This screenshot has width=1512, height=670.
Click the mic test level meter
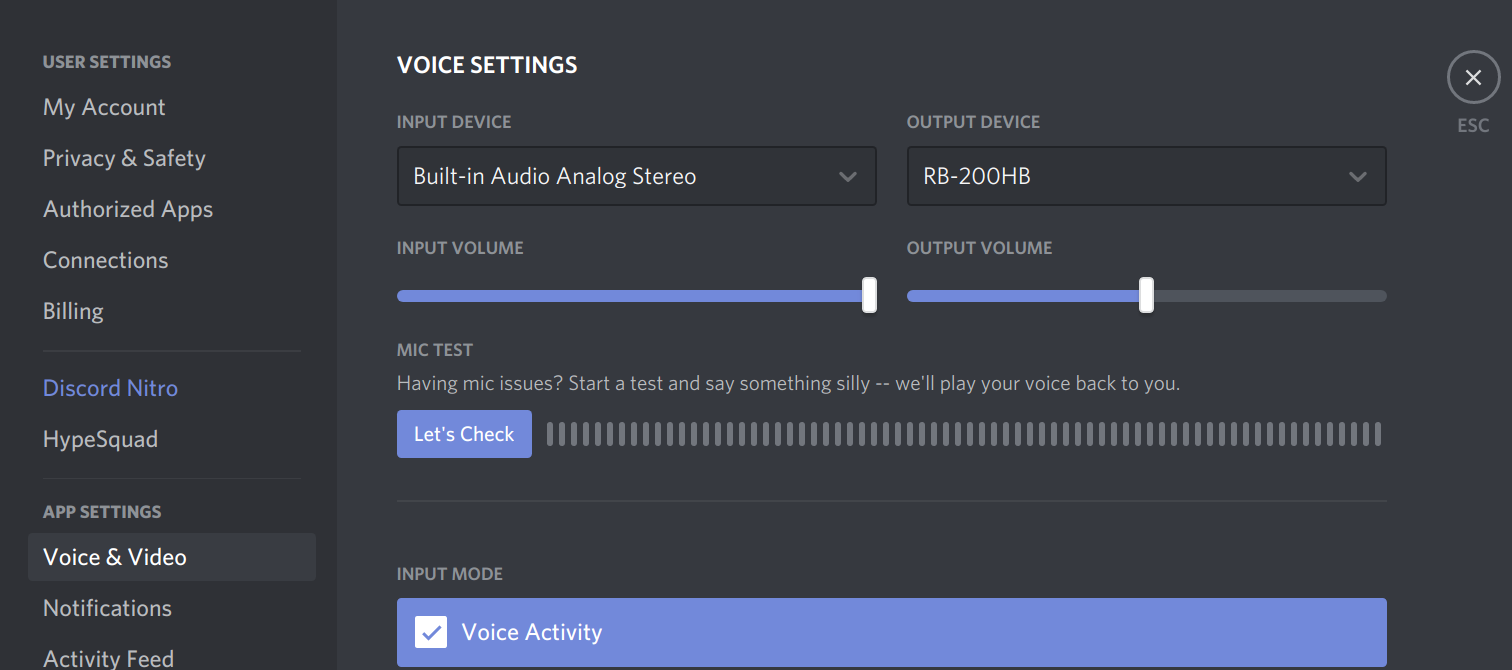coord(963,434)
